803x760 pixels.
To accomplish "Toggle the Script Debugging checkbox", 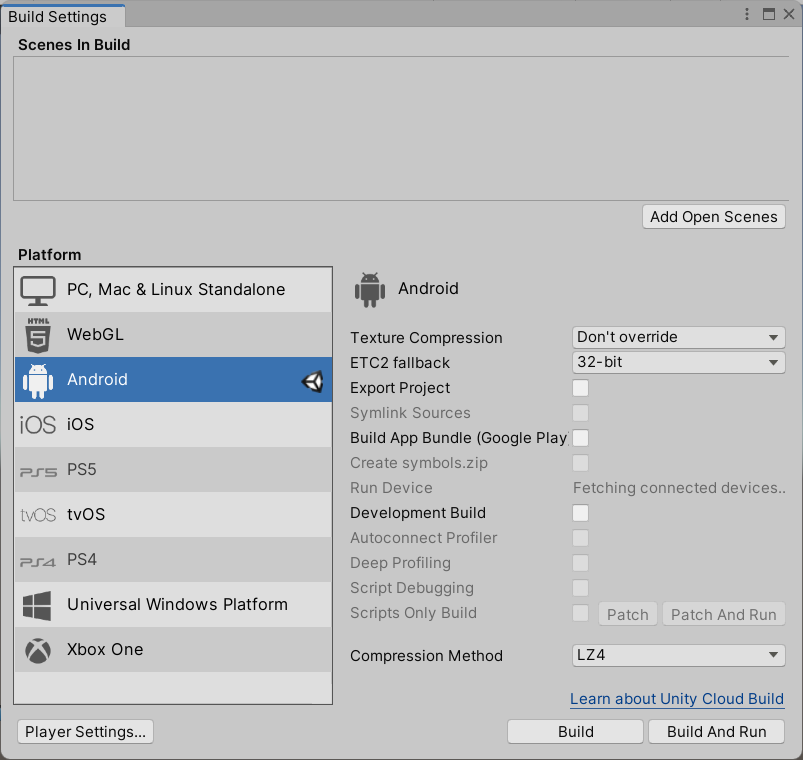I will point(580,588).
